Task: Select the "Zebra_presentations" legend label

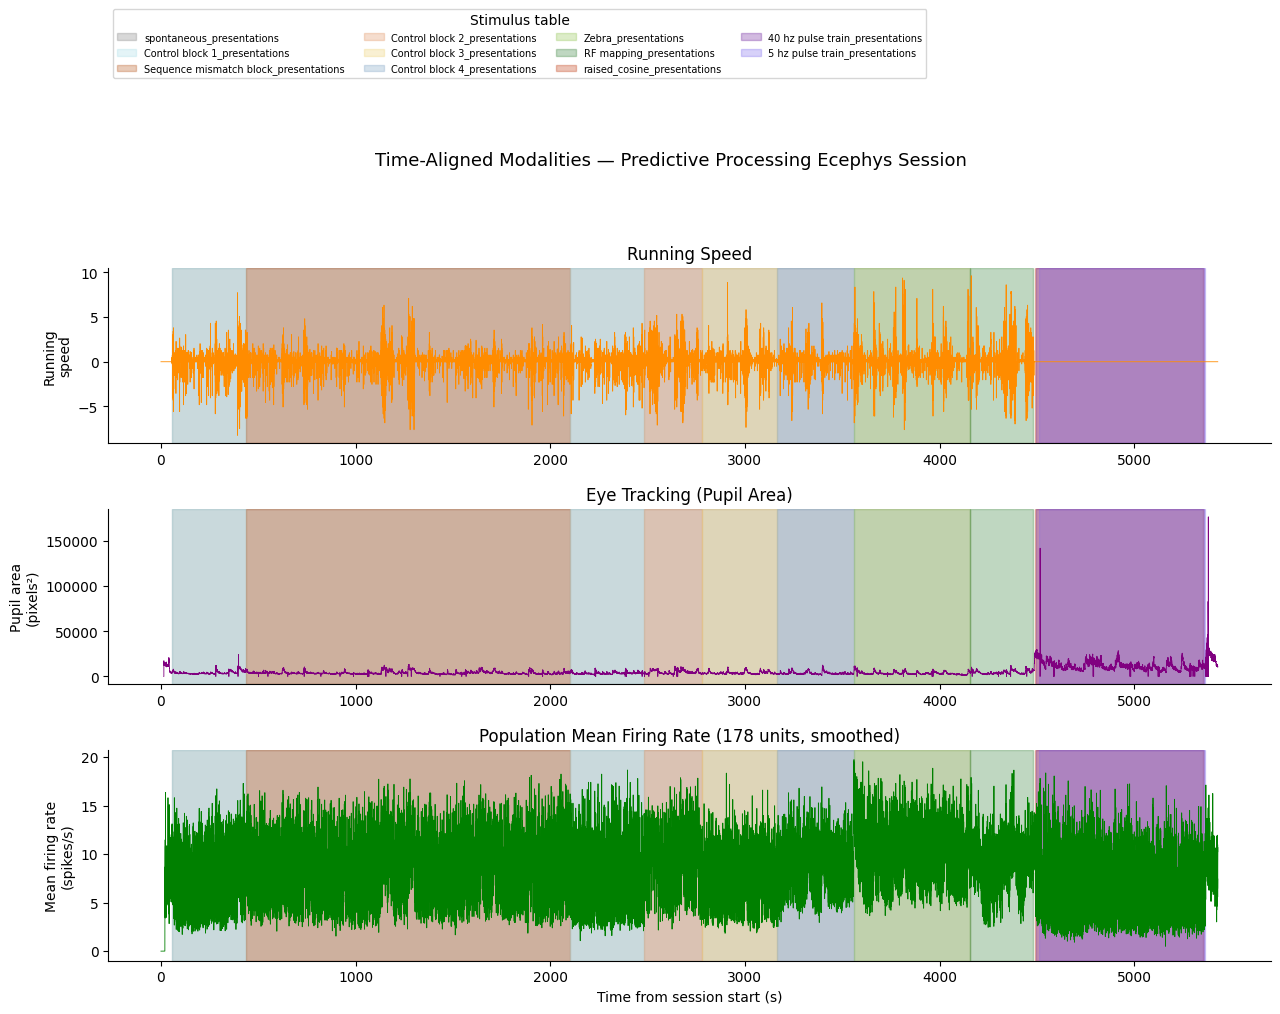Action: 634,39
